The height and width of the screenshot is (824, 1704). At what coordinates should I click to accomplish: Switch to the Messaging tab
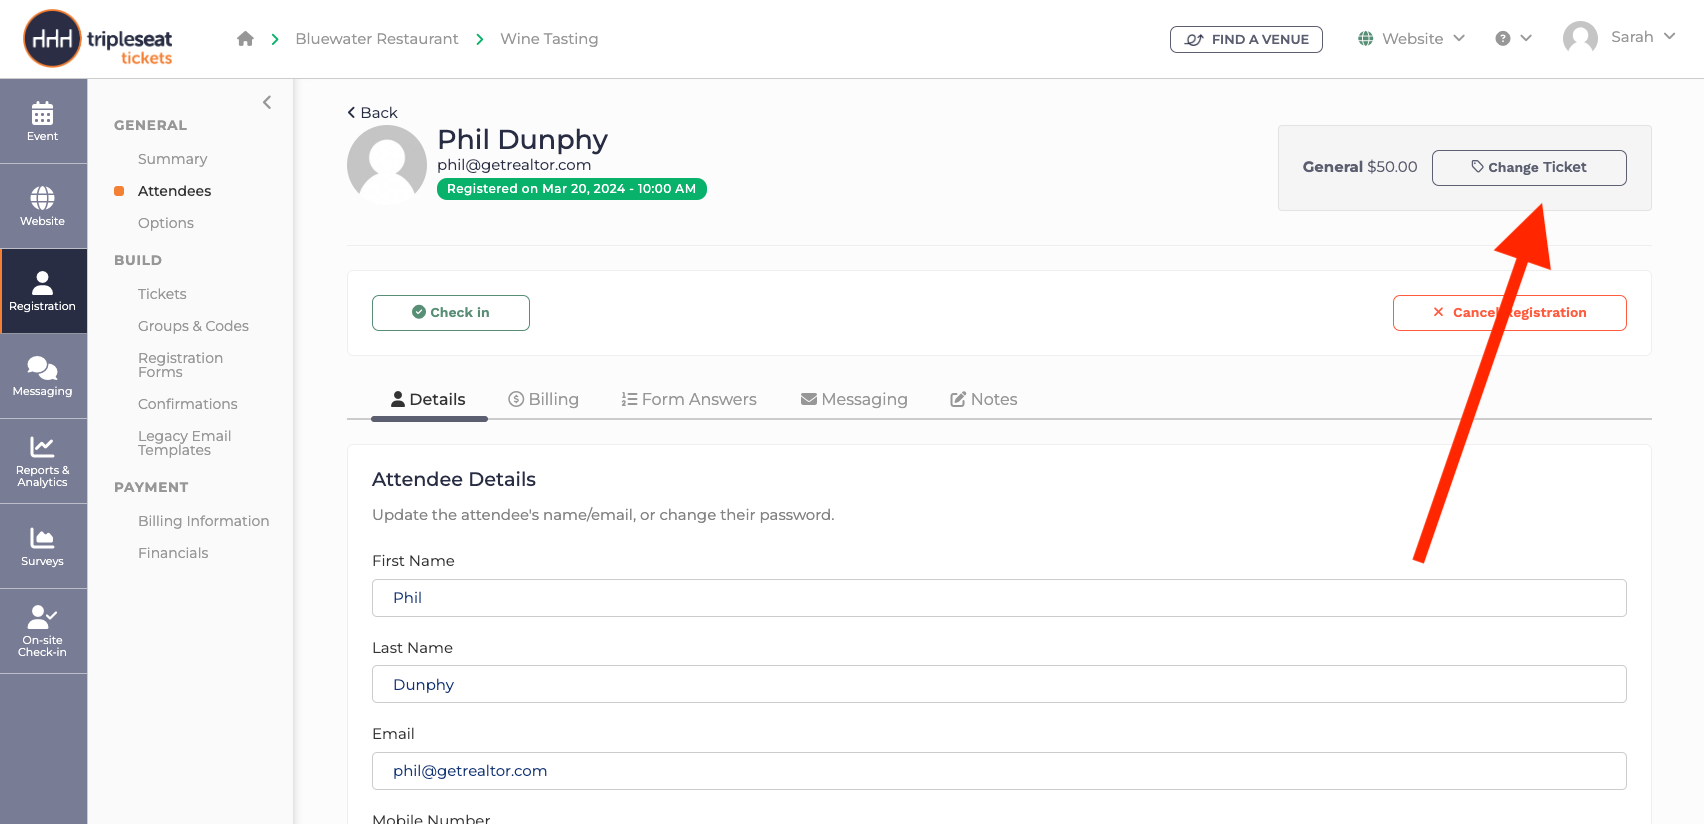point(854,399)
